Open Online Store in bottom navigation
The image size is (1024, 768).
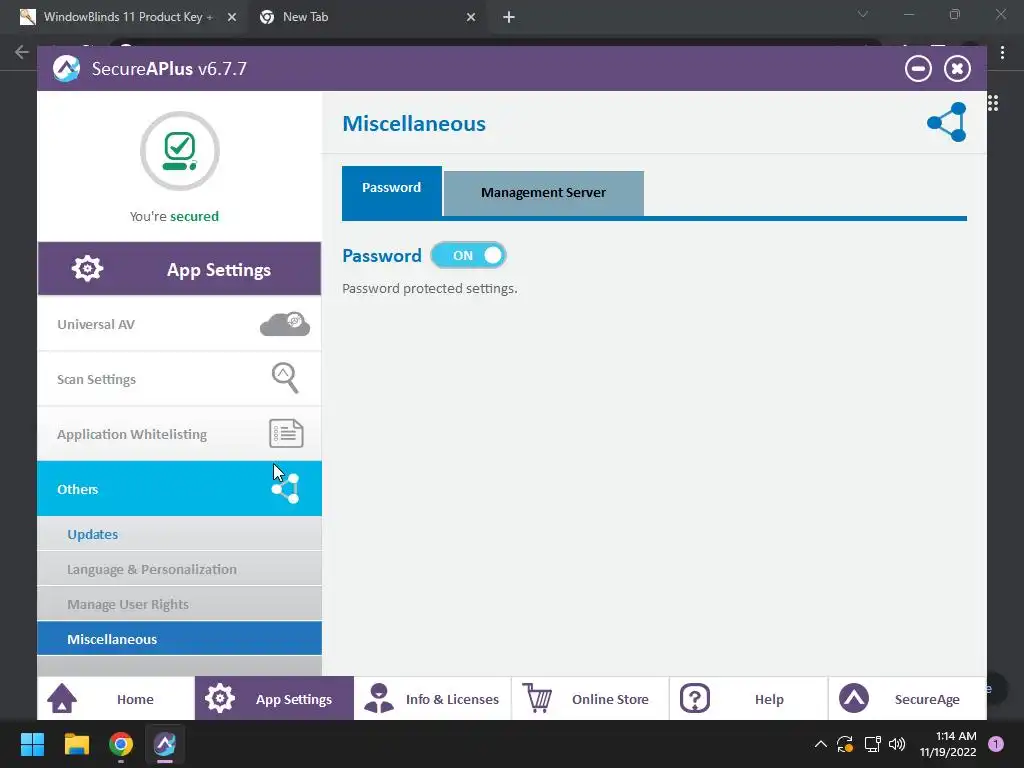[x=590, y=699]
